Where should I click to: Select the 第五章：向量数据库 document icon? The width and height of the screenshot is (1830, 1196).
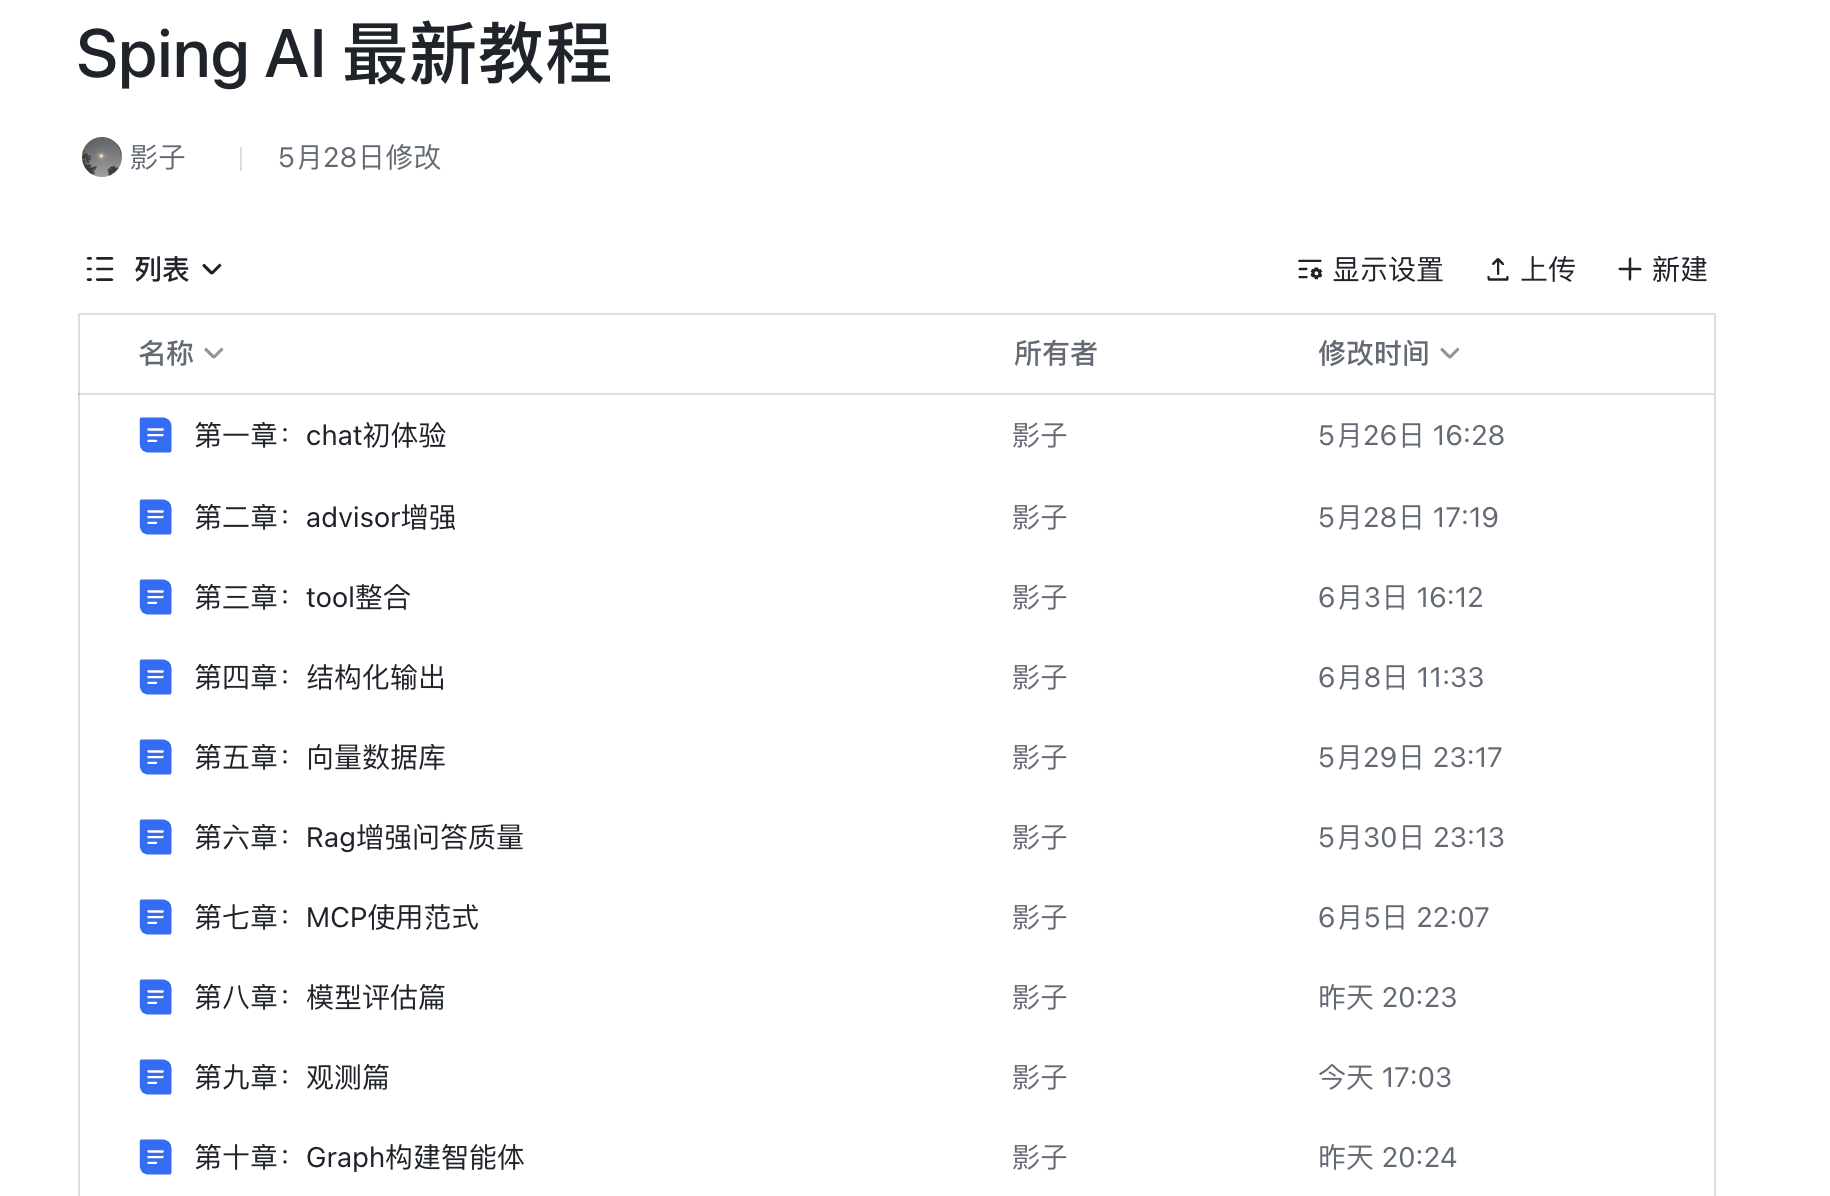click(156, 757)
